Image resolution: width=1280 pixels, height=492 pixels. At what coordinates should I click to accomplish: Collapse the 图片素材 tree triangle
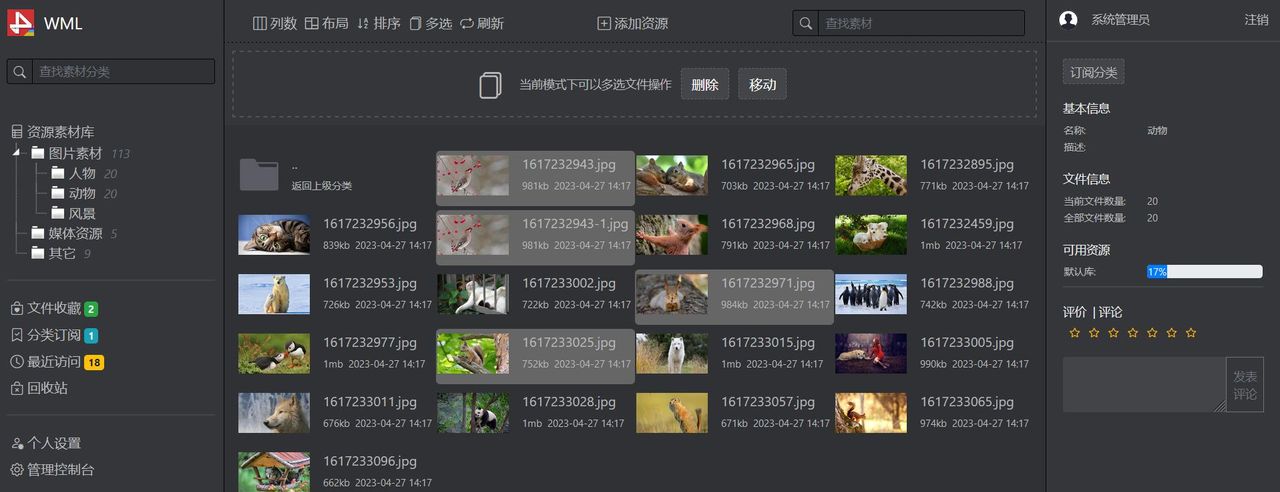pos(17,153)
